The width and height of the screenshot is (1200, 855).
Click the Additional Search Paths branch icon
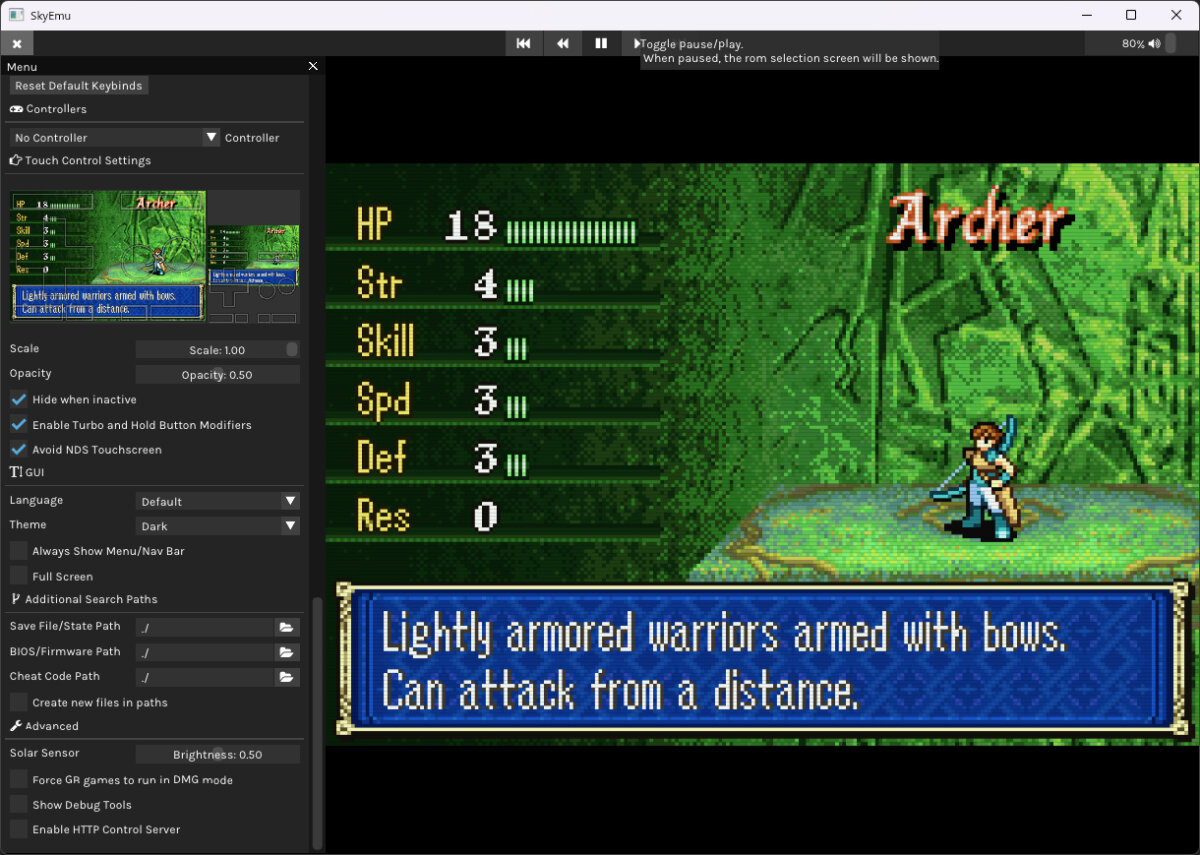click(16, 599)
